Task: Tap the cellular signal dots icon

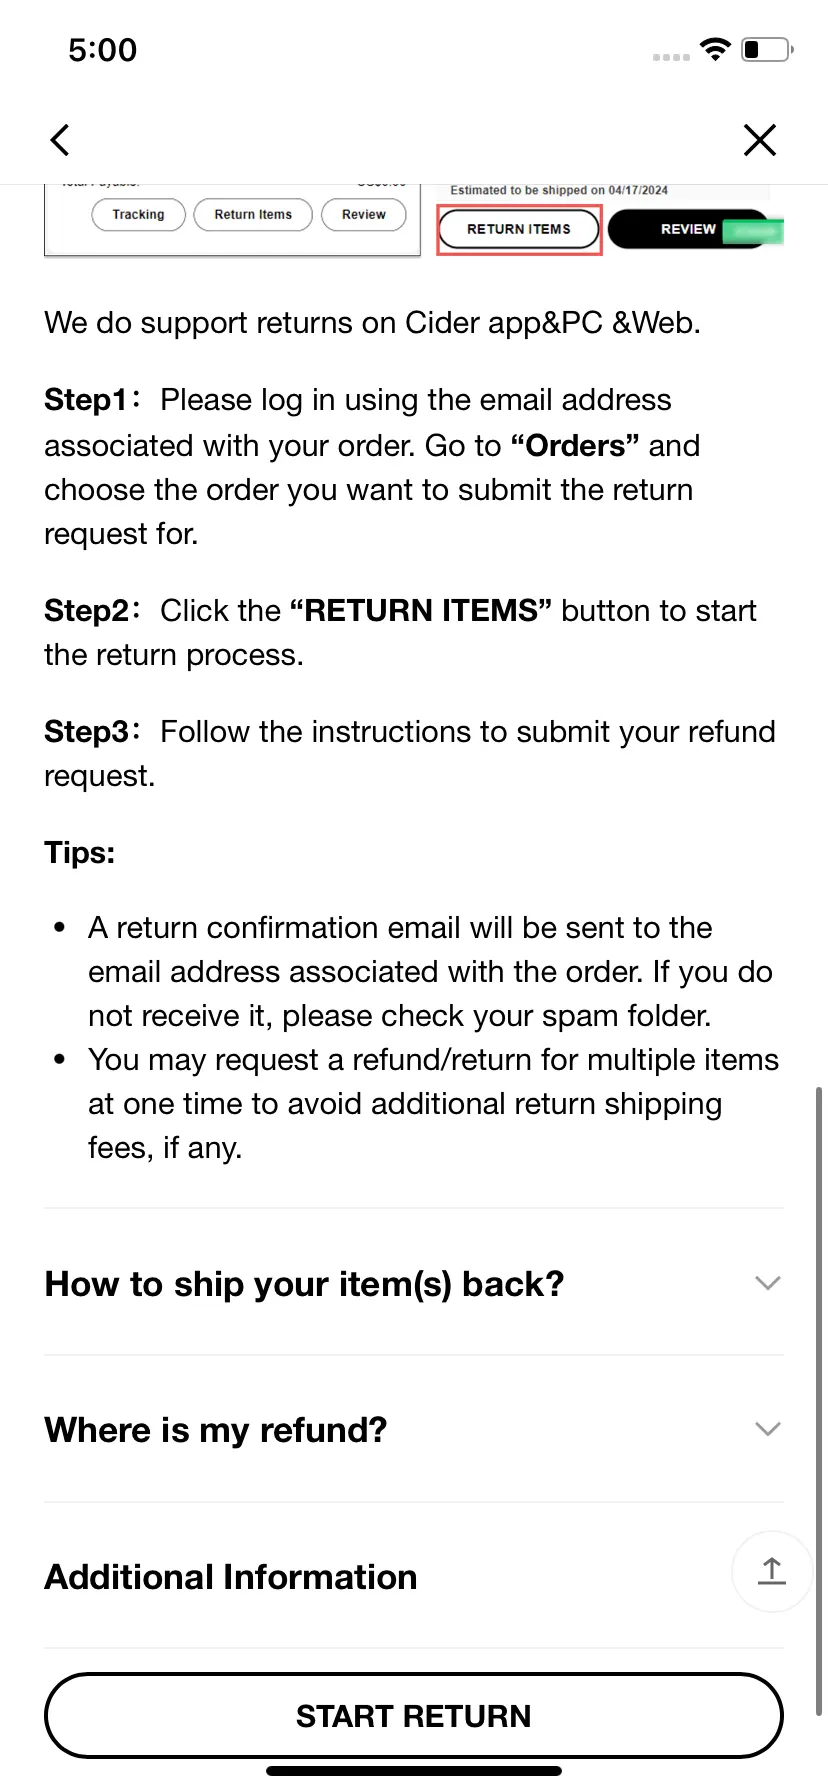Action: click(x=671, y=57)
